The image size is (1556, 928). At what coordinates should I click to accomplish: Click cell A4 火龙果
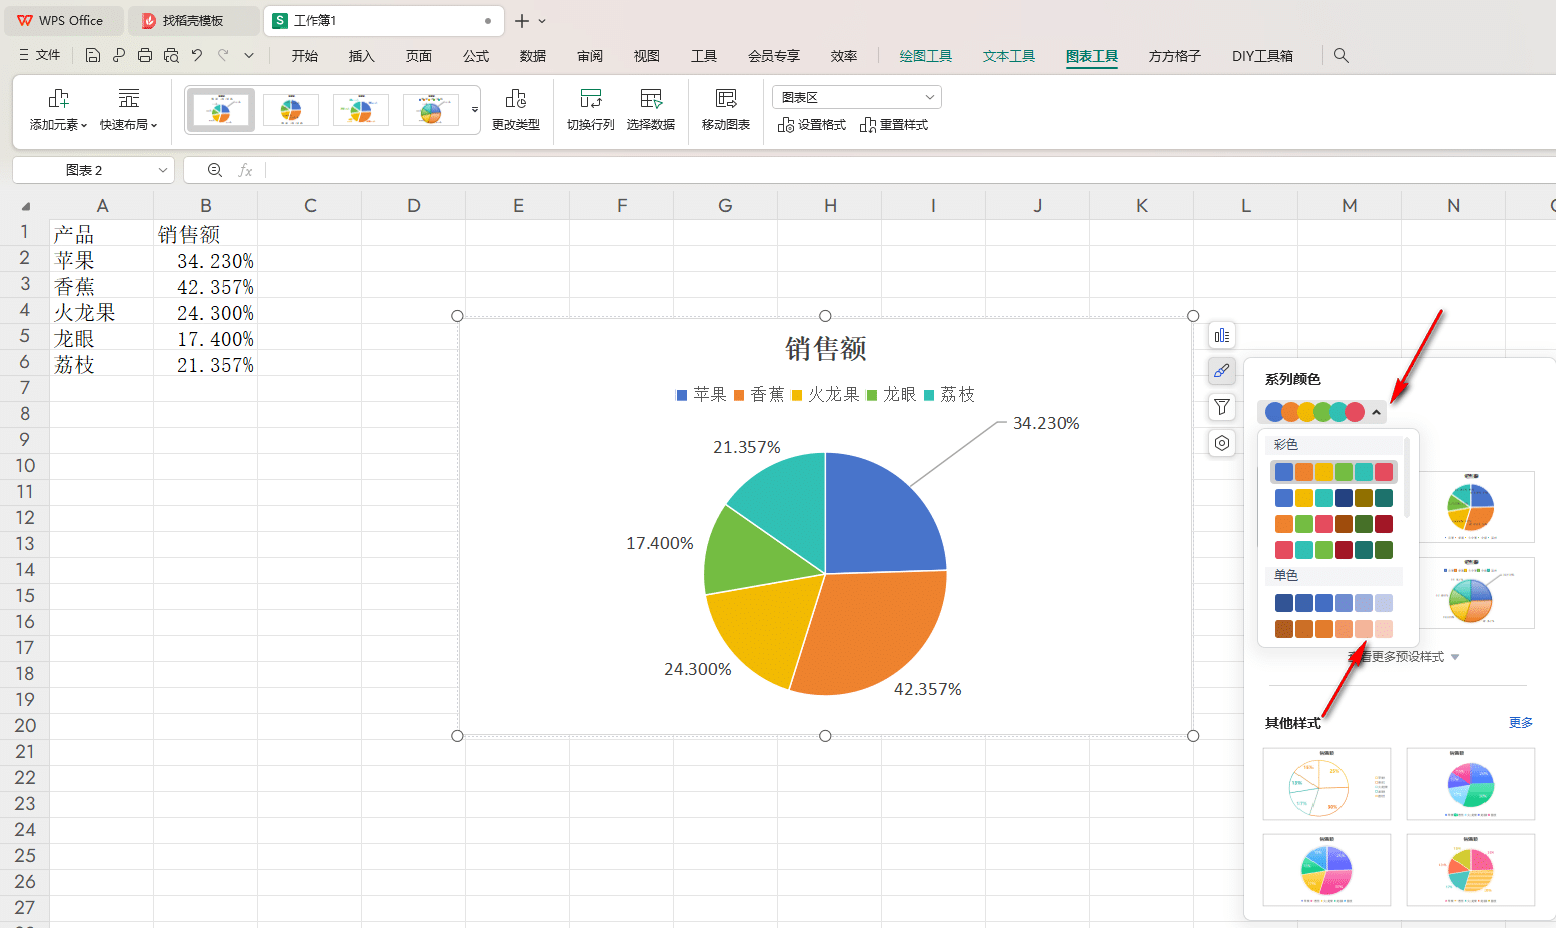click(102, 312)
